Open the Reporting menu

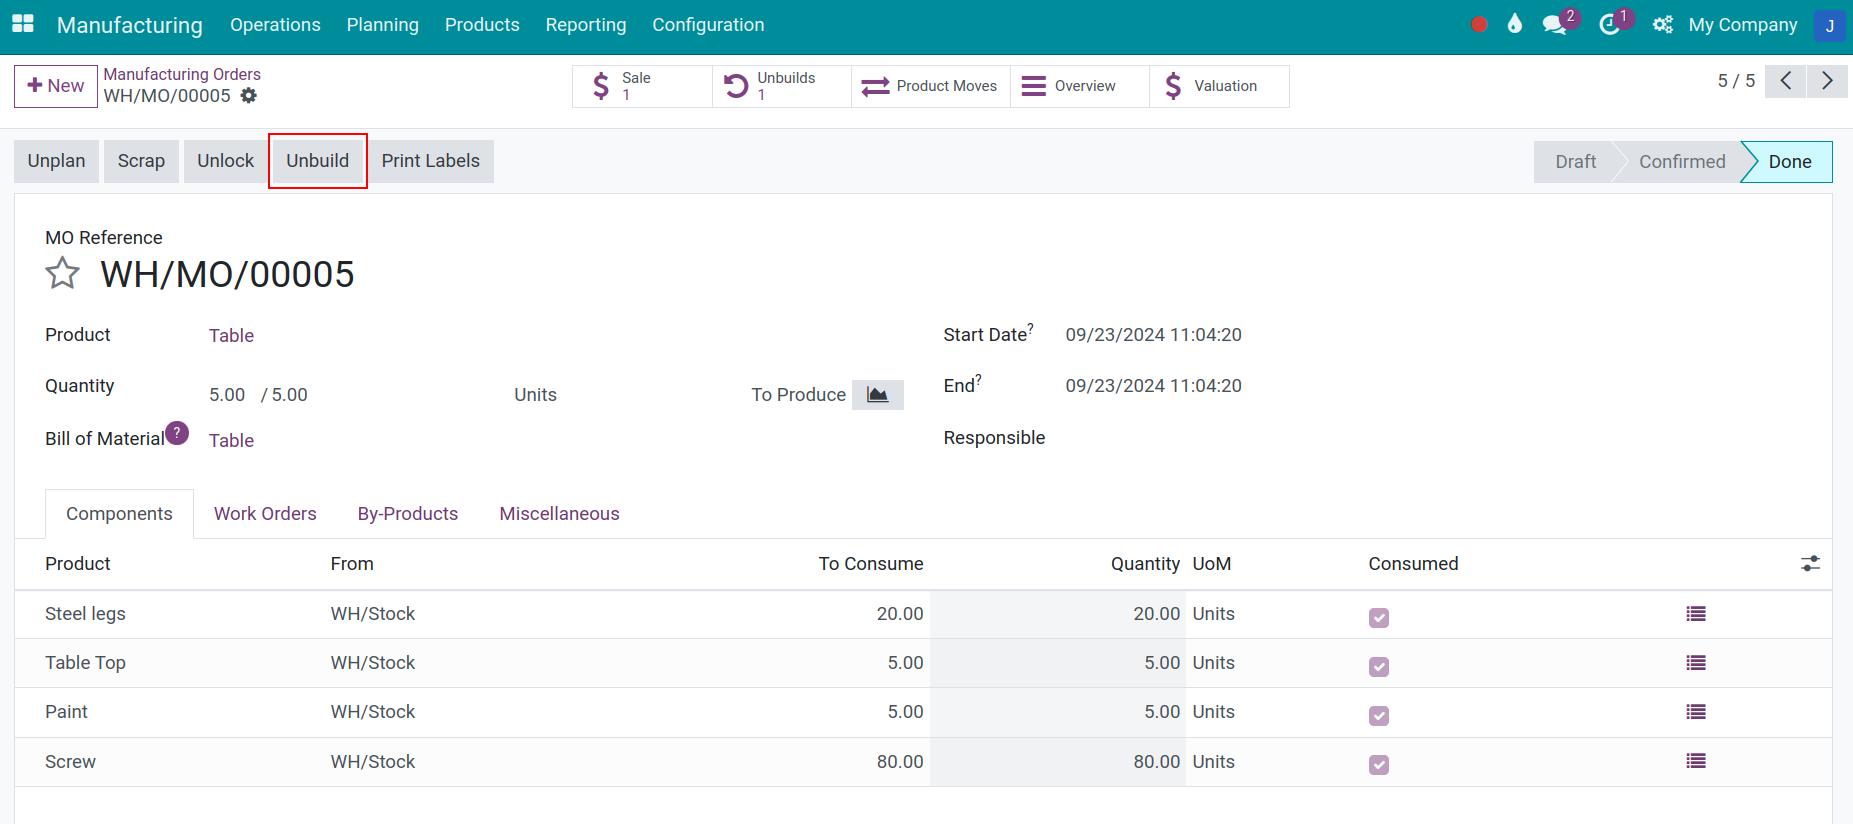[x=586, y=25]
